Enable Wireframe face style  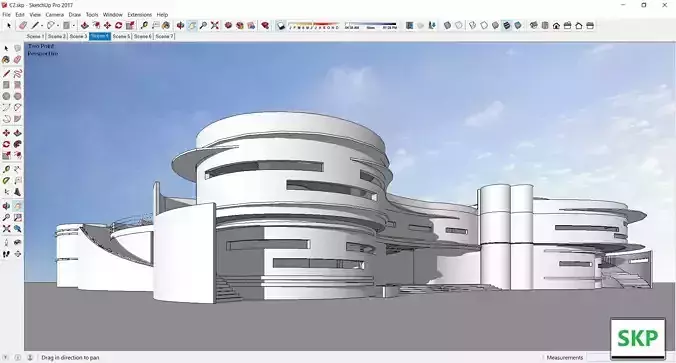coord(473,26)
